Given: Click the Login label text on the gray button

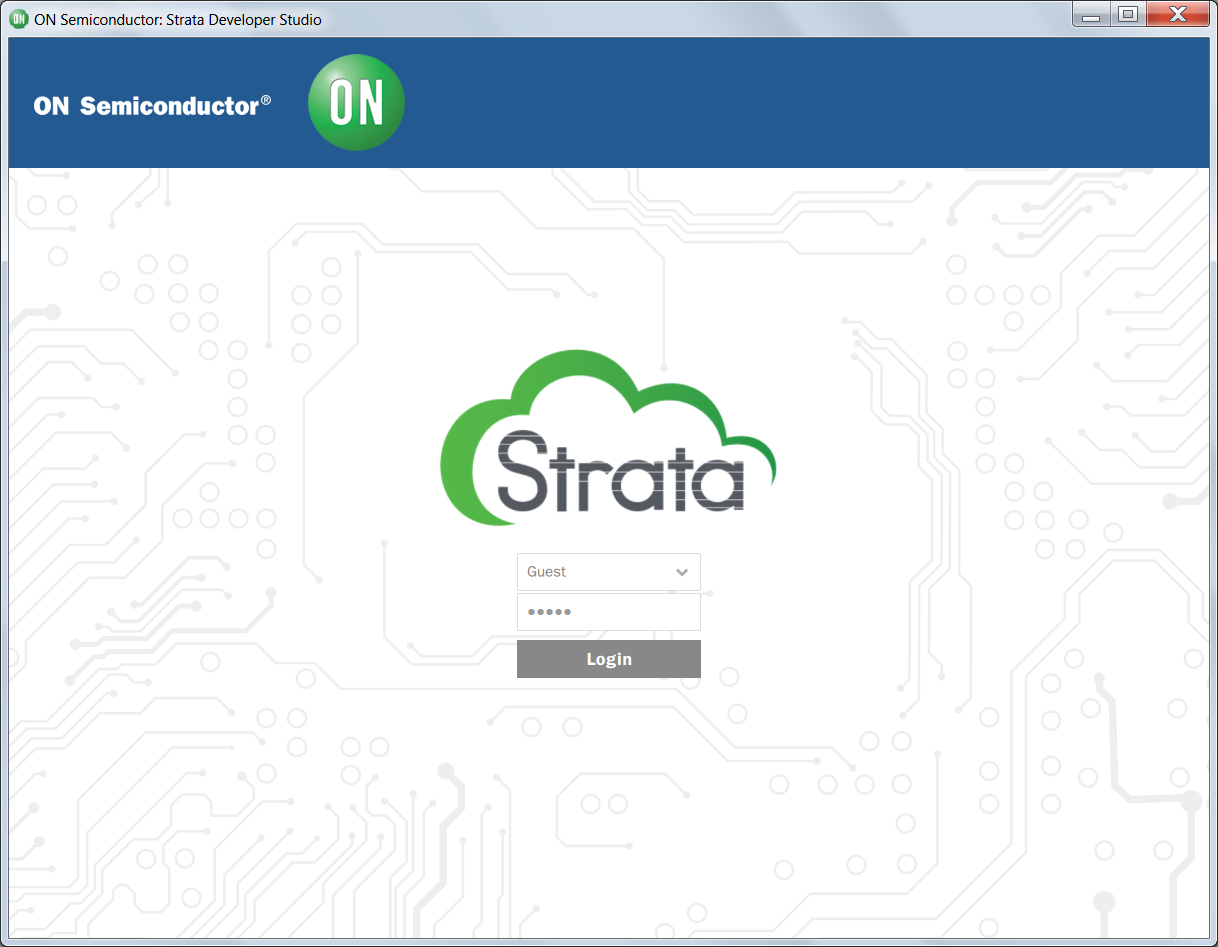Looking at the screenshot, I should coord(608,659).
